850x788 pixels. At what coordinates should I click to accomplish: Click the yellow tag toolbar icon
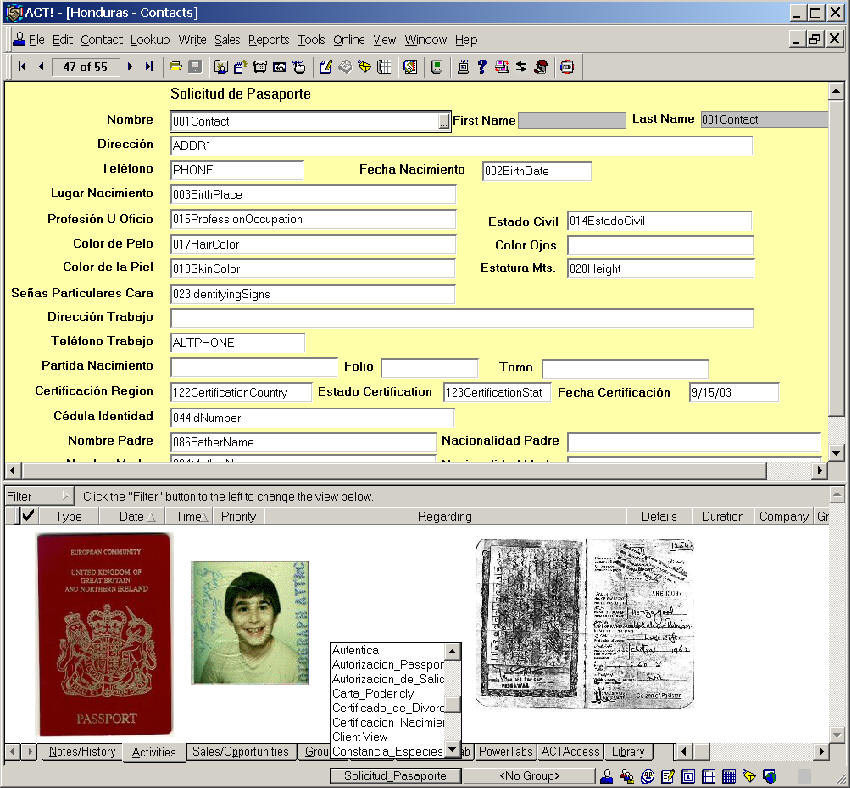point(364,67)
